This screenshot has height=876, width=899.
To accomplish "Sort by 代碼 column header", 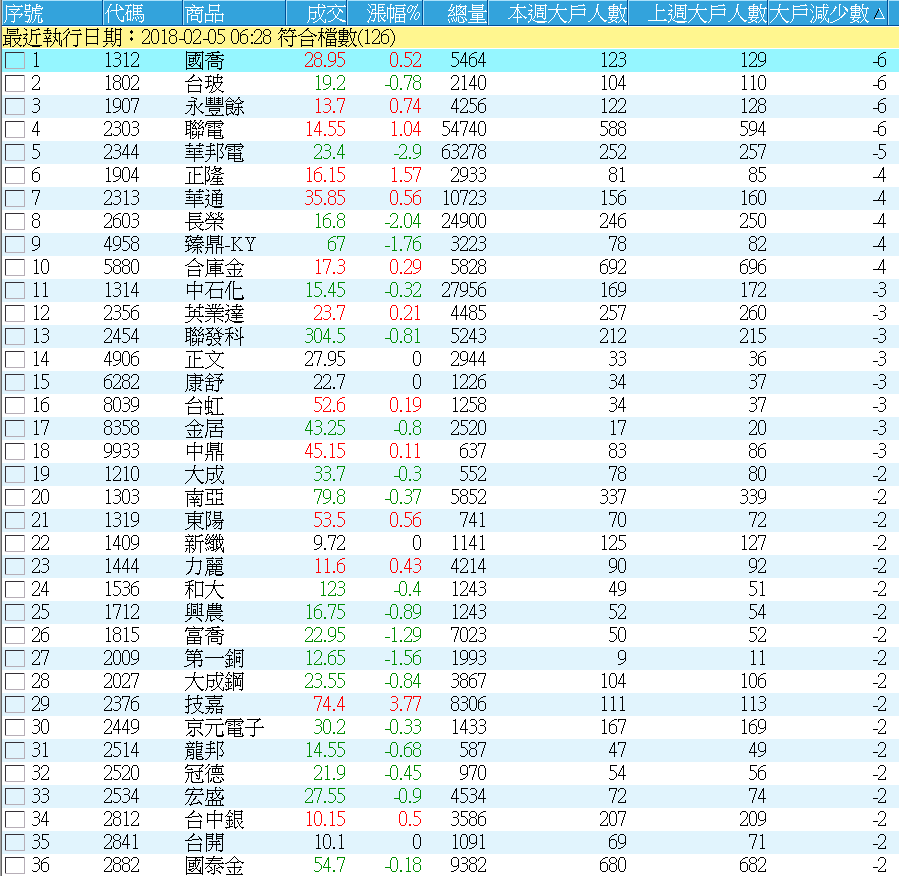I will pos(143,13).
